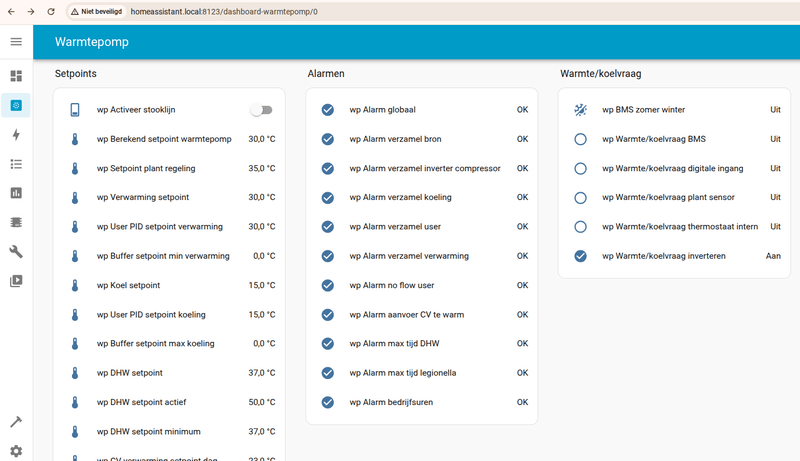Open the Overview dashboard icon in sidebar
This screenshot has width=800, height=461.
click(16, 76)
